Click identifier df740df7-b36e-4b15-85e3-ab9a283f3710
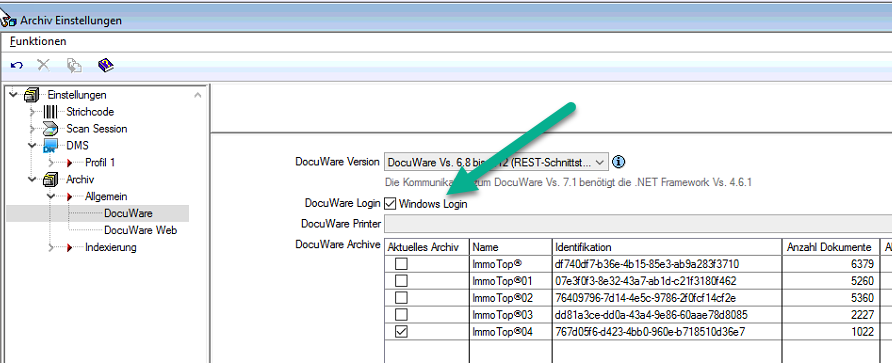 647,264
